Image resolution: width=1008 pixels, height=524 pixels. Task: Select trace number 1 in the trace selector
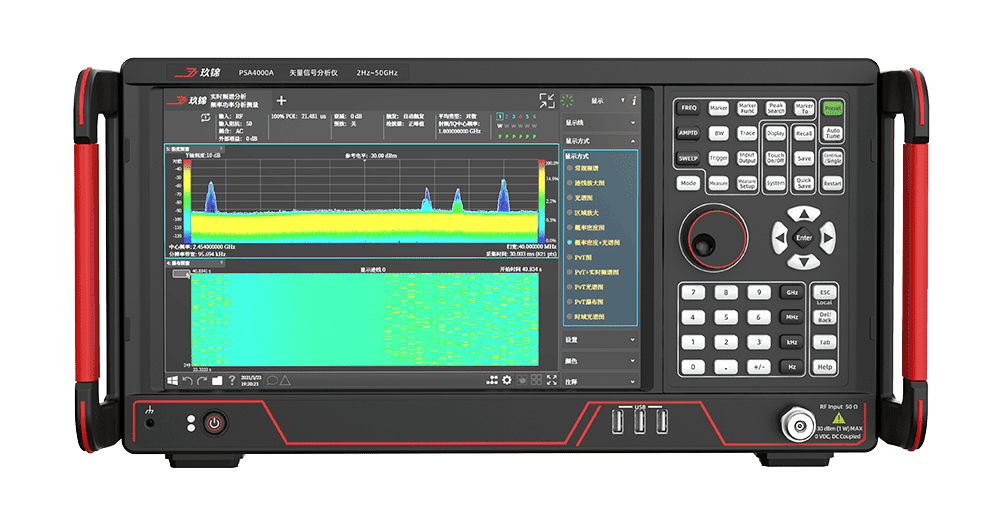pos(500,117)
